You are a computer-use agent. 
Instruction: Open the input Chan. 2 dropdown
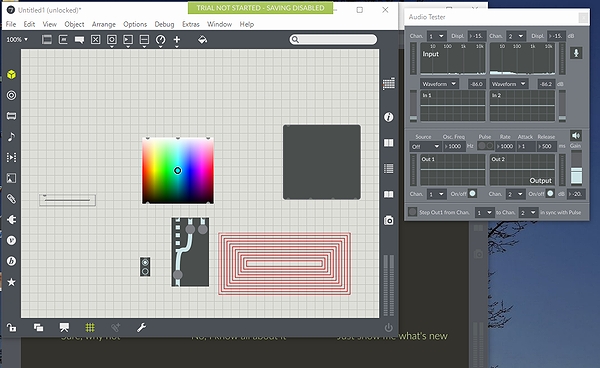[x=515, y=36]
